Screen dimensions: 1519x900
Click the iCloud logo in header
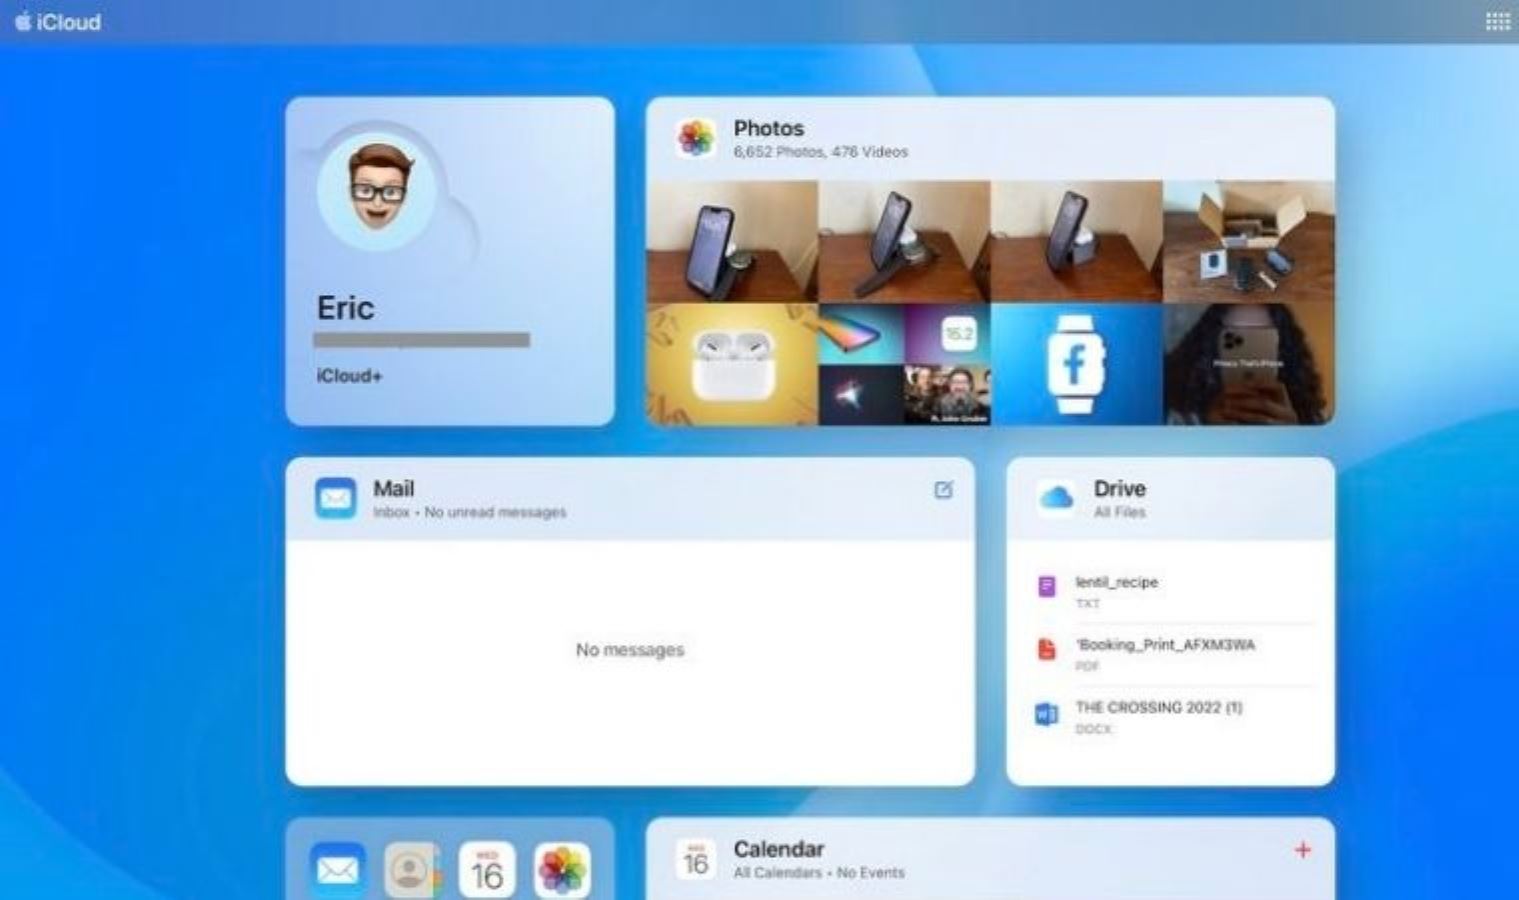[x=58, y=22]
